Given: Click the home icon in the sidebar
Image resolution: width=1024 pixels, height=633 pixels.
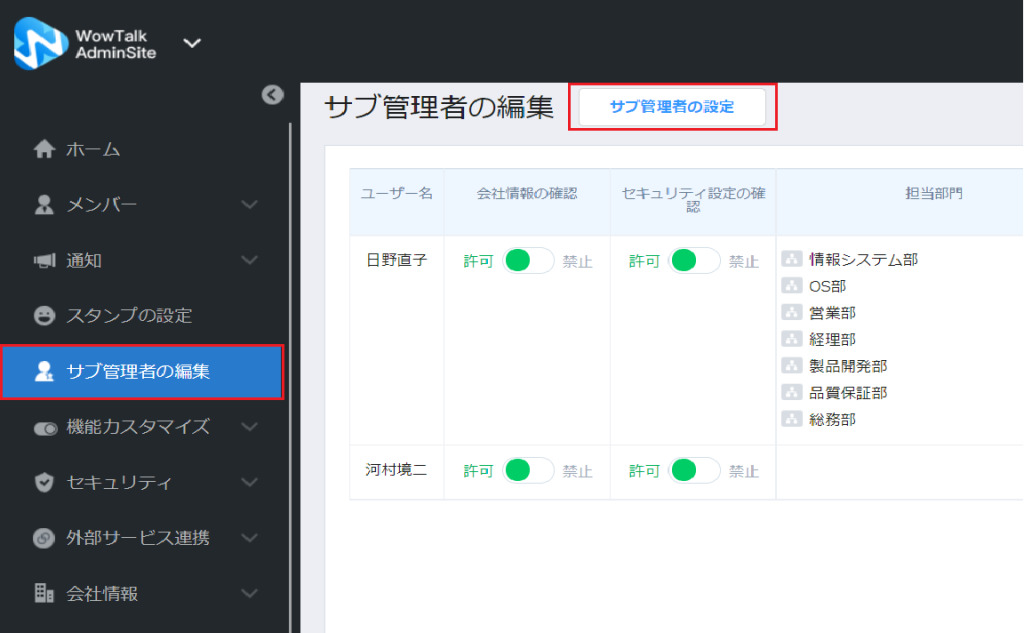Looking at the screenshot, I should 44,149.
